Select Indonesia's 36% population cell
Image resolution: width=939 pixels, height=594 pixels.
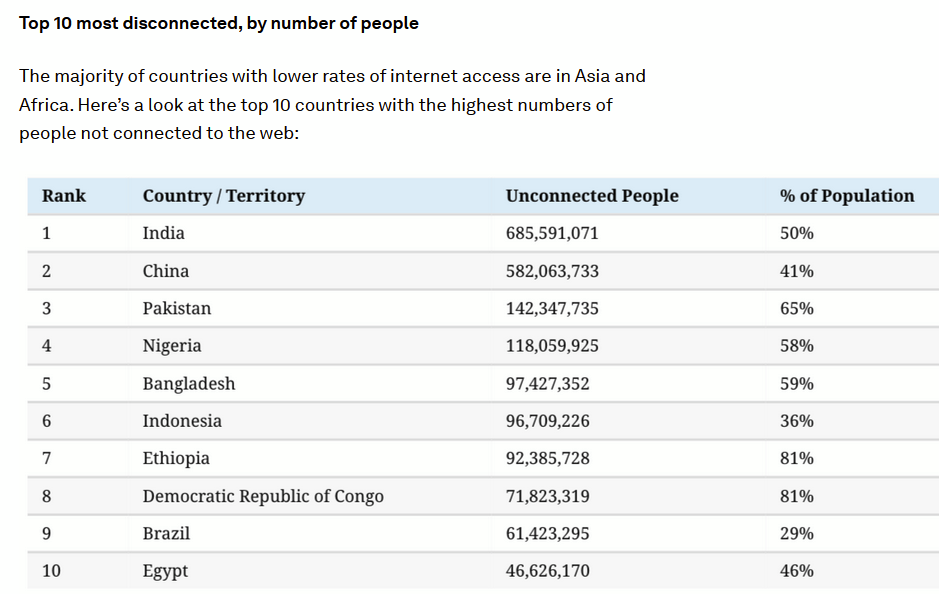[797, 421]
